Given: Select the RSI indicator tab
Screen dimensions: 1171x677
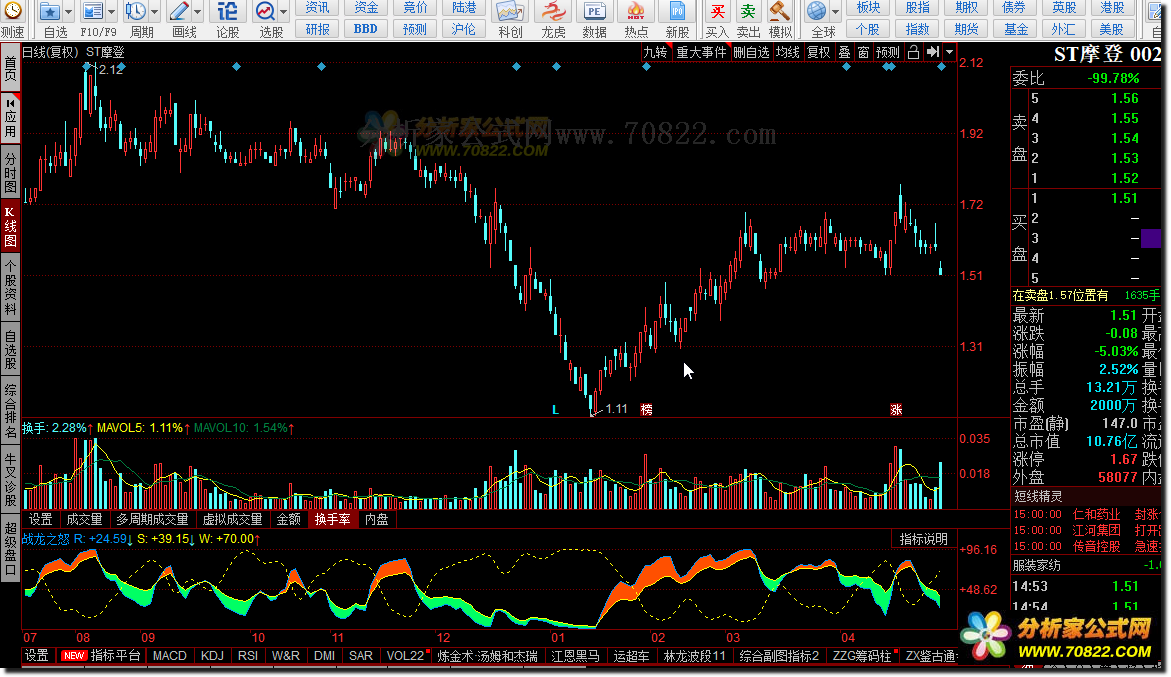Looking at the screenshot, I should pos(248,655).
